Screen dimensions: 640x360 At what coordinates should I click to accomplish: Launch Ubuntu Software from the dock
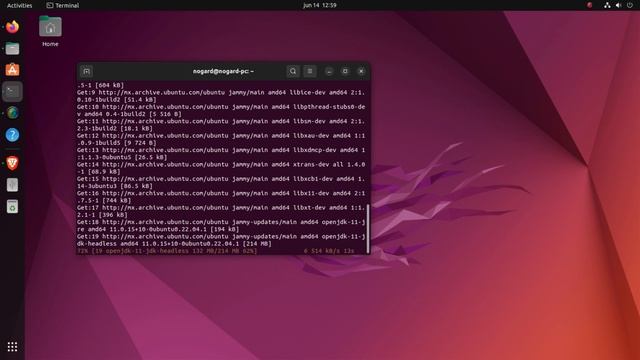pos(12,70)
